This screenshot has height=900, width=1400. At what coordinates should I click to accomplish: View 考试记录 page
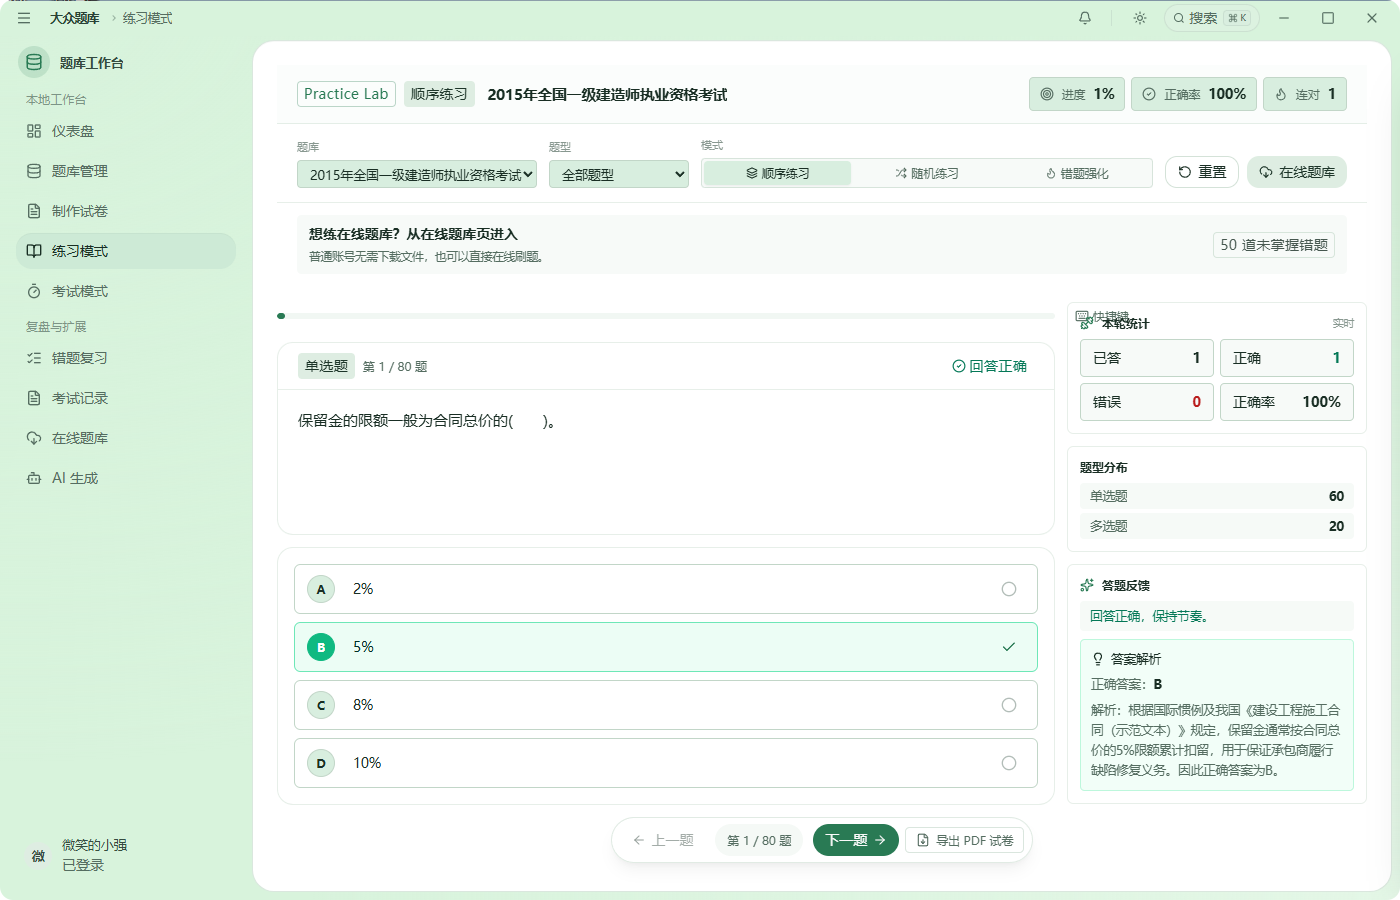coord(126,398)
